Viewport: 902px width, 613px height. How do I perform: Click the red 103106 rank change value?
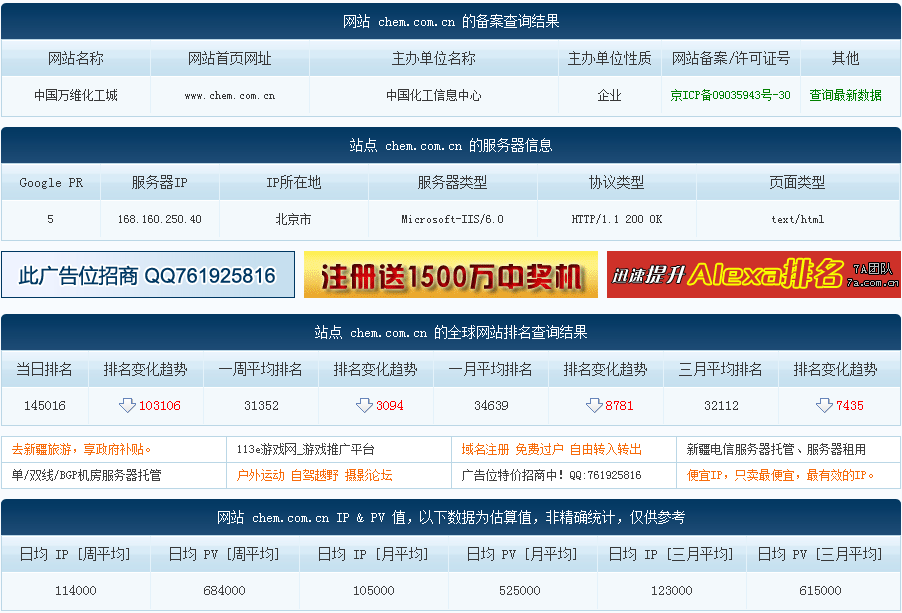(160, 405)
